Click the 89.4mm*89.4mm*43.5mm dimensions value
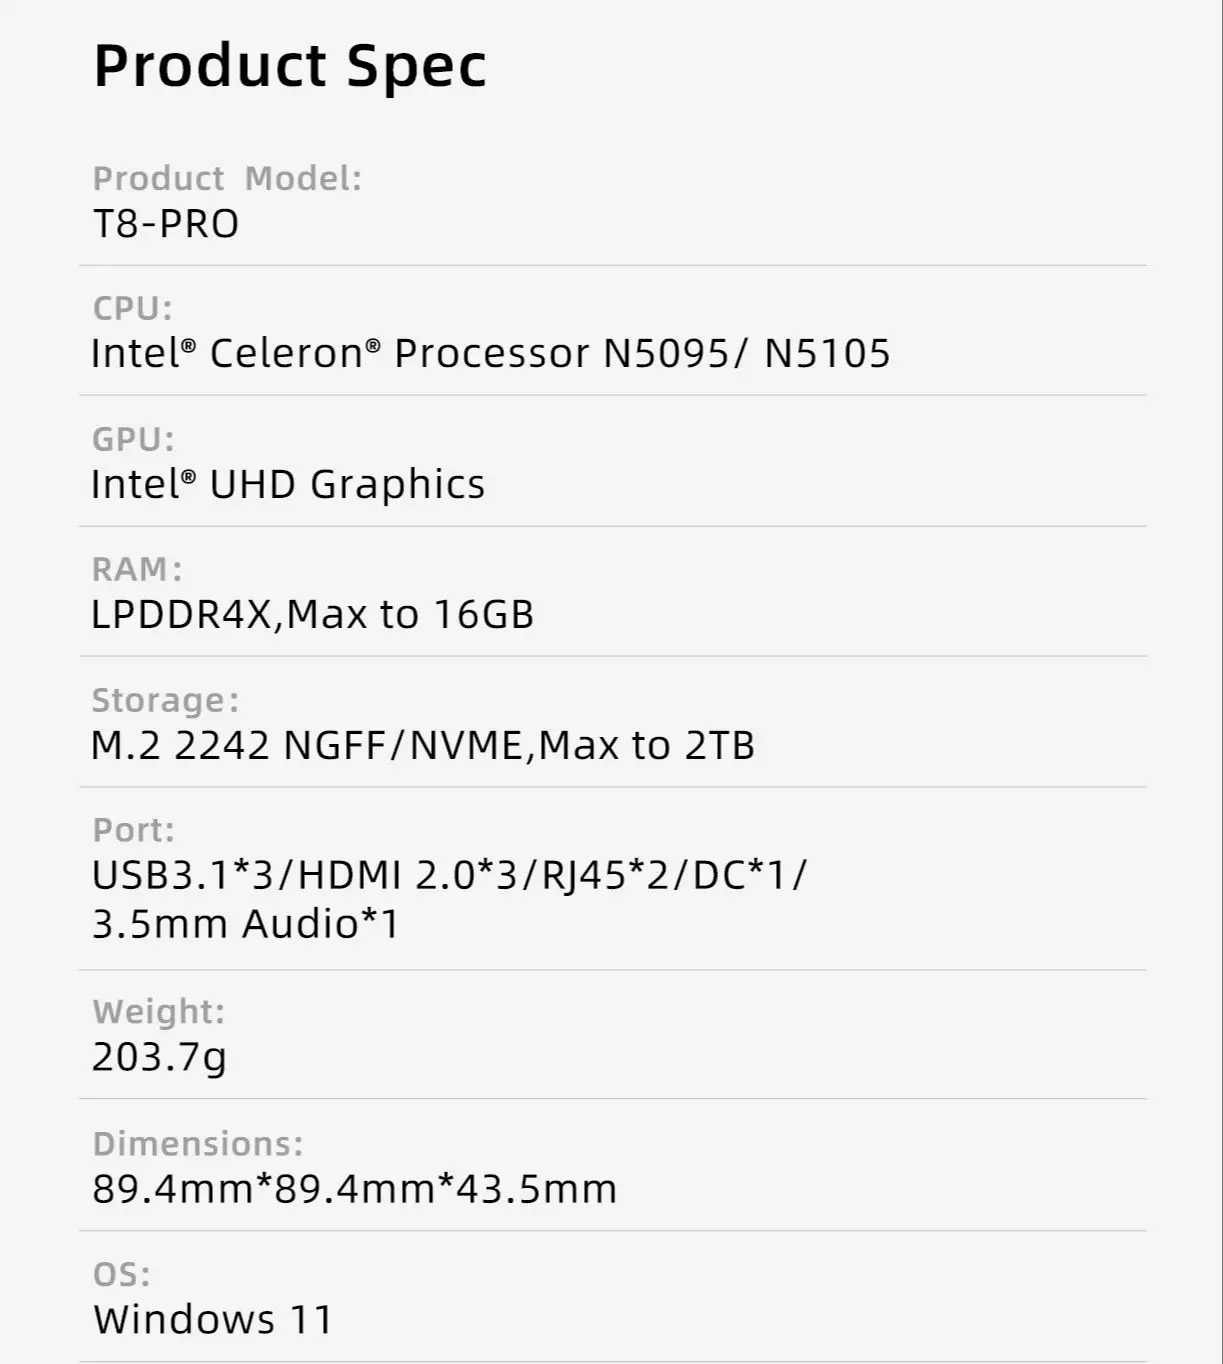The width and height of the screenshot is (1223, 1364). [x=355, y=1190]
